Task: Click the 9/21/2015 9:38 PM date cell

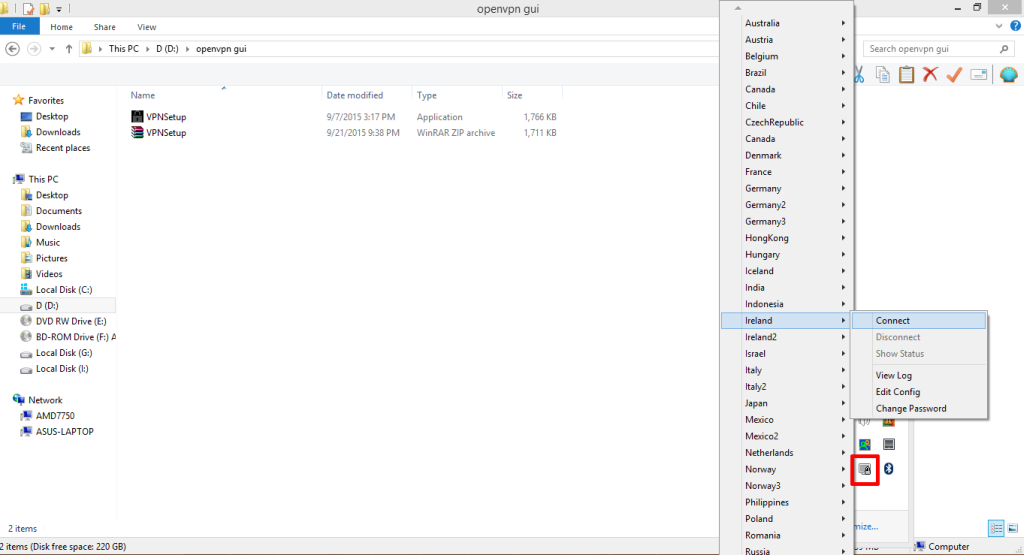Action: coord(363,133)
